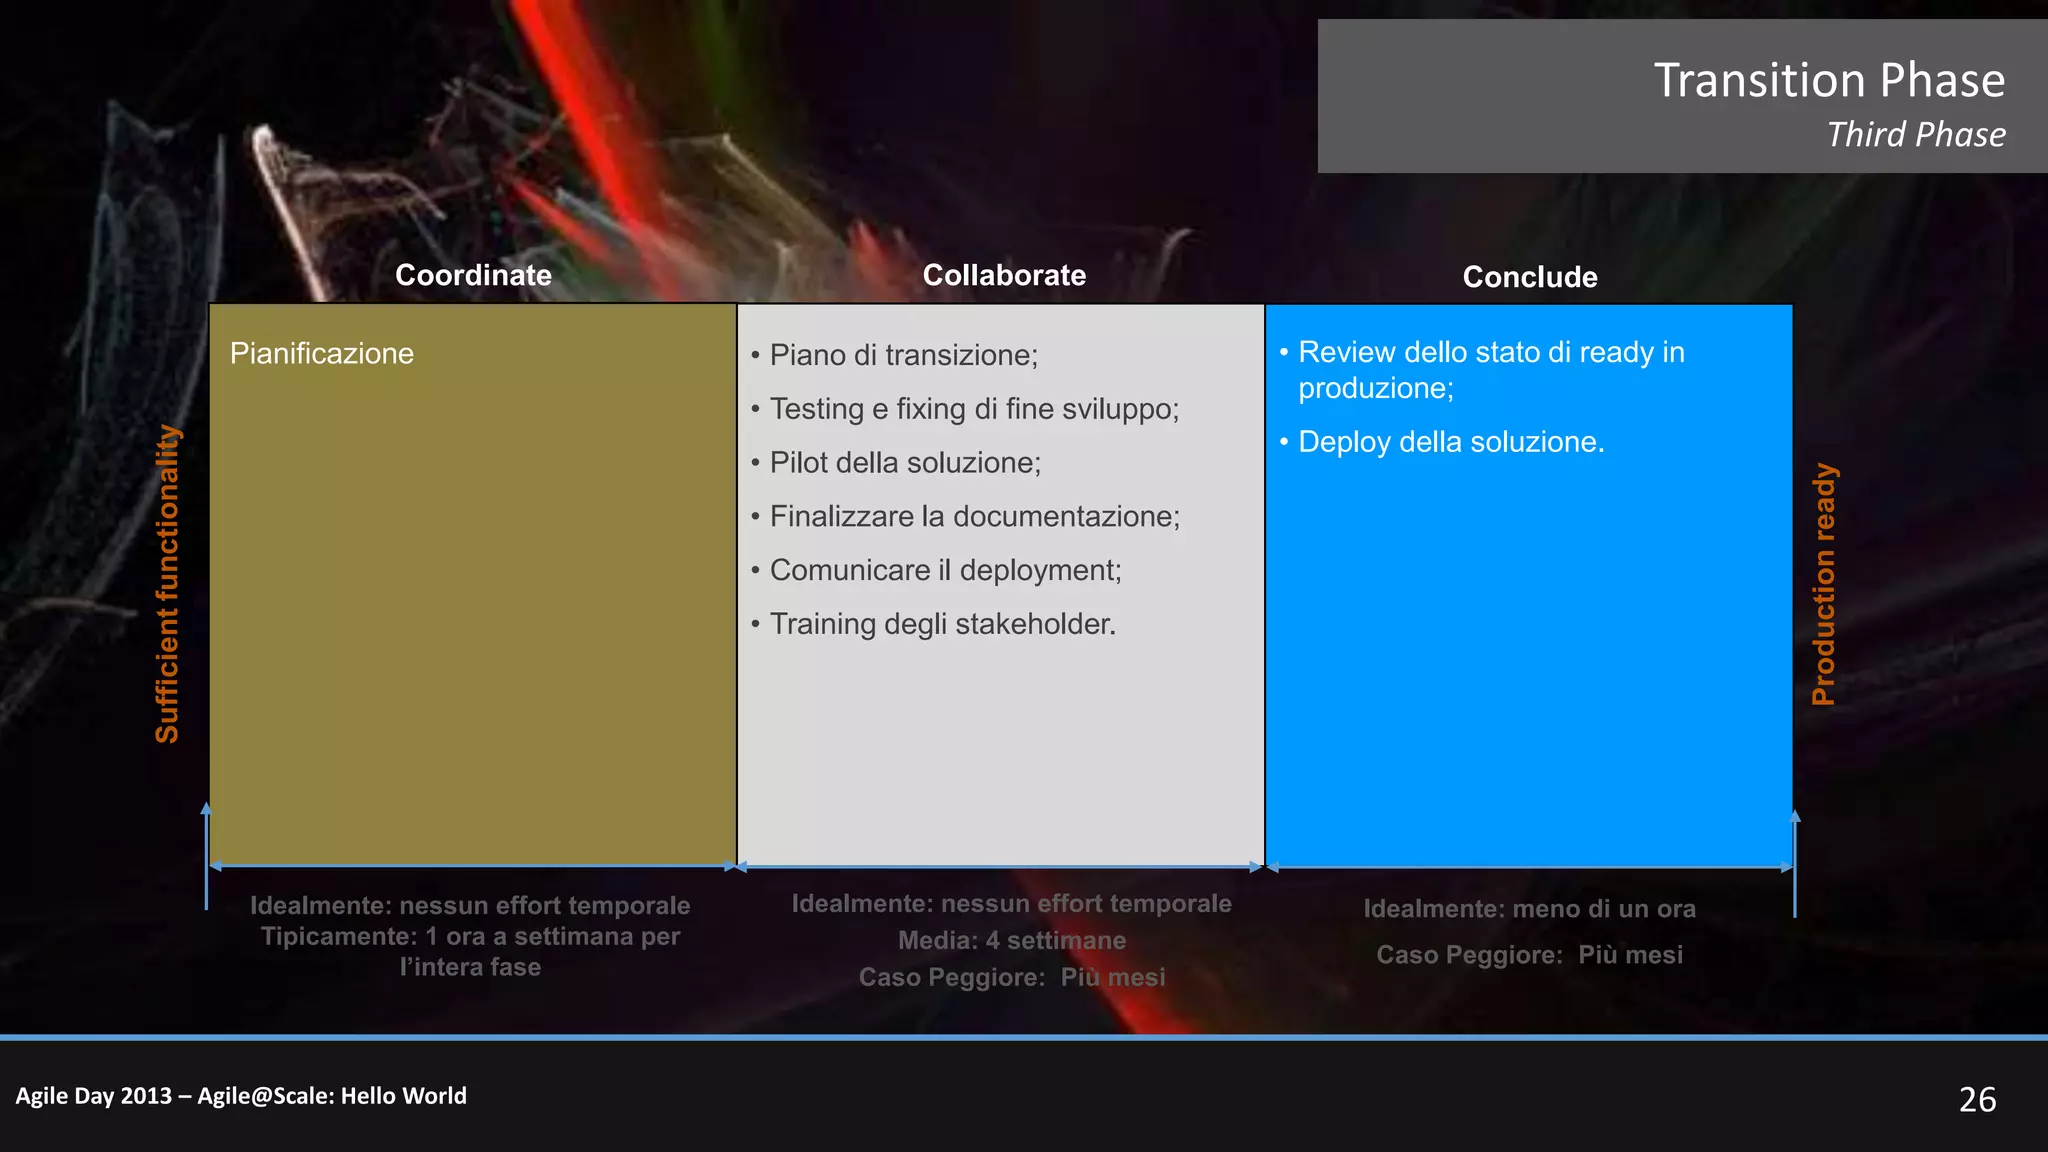2048x1152 pixels.
Task: Select the Pilot della soluzione bullet
Action: (x=905, y=463)
